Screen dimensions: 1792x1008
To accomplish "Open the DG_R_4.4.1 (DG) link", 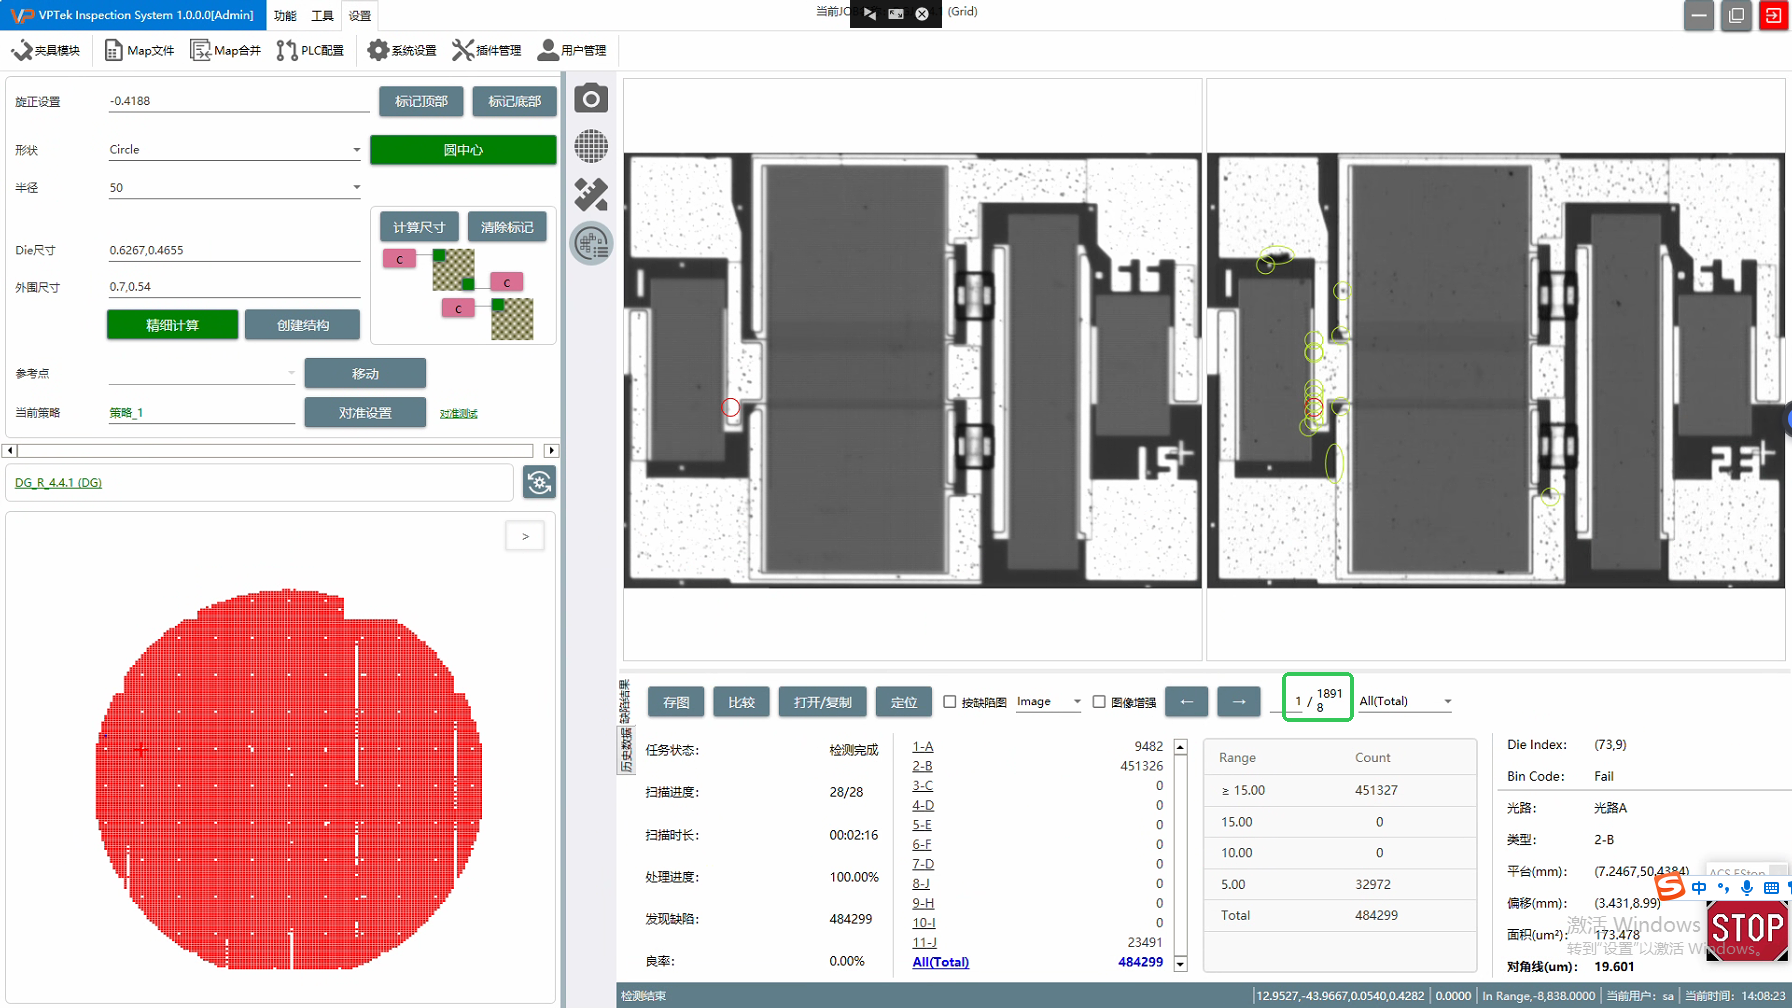I will tap(58, 482).
